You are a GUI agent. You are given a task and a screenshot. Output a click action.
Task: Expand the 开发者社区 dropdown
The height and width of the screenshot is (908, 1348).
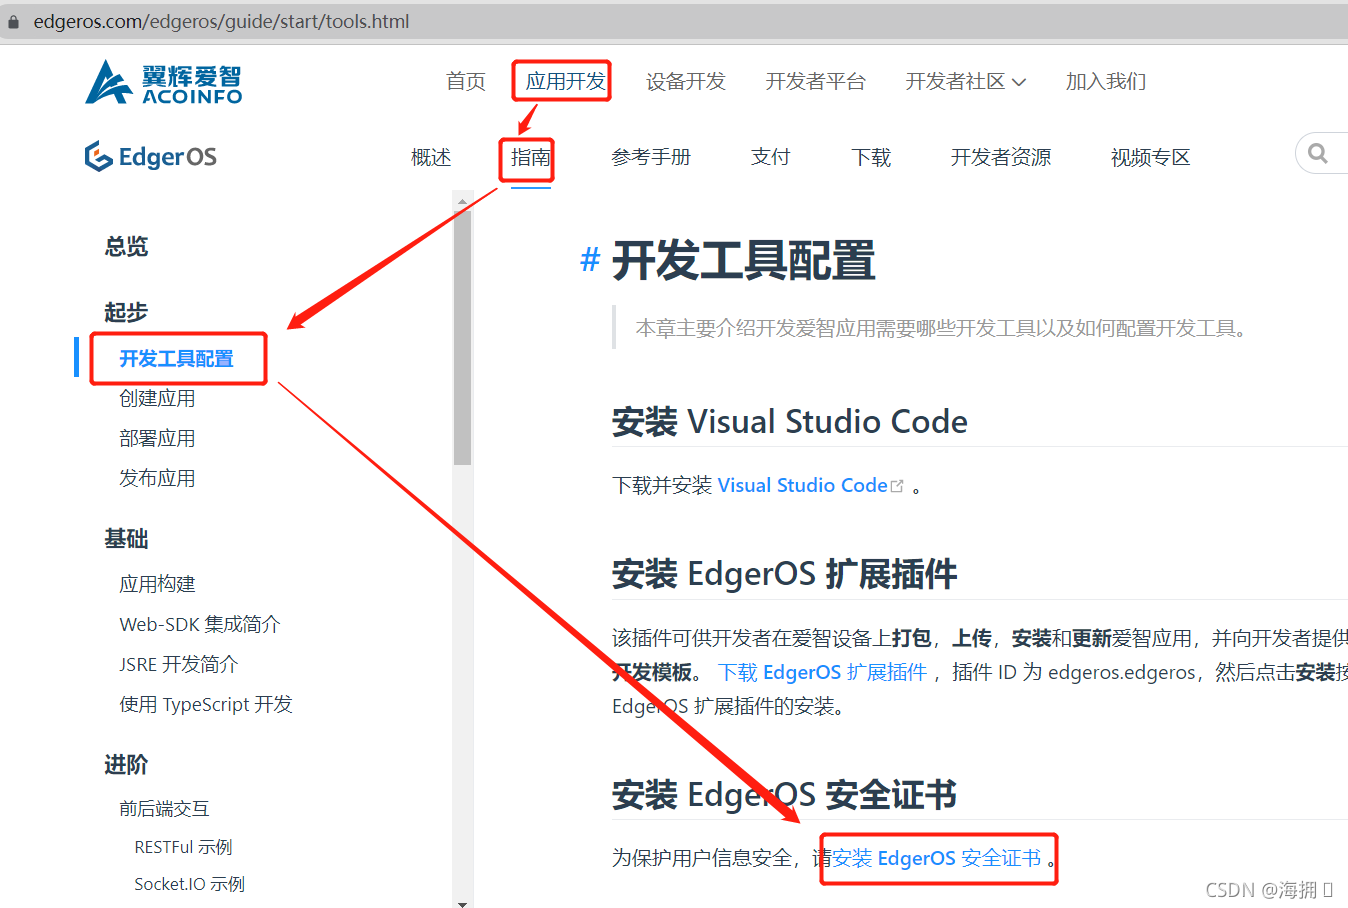(965, 81)
